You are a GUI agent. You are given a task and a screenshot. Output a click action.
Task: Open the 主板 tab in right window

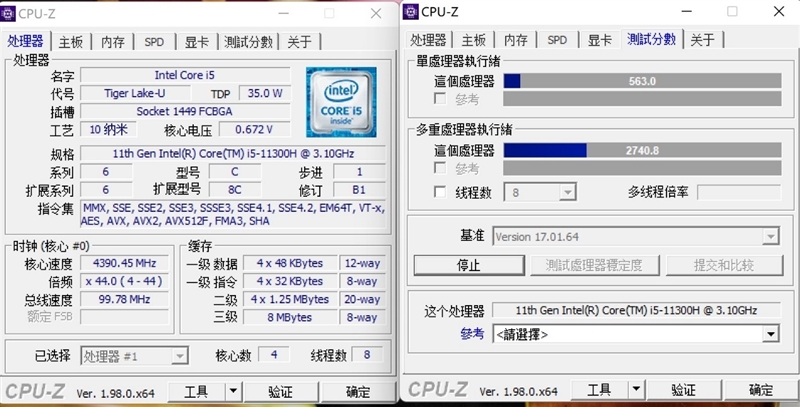473,40
